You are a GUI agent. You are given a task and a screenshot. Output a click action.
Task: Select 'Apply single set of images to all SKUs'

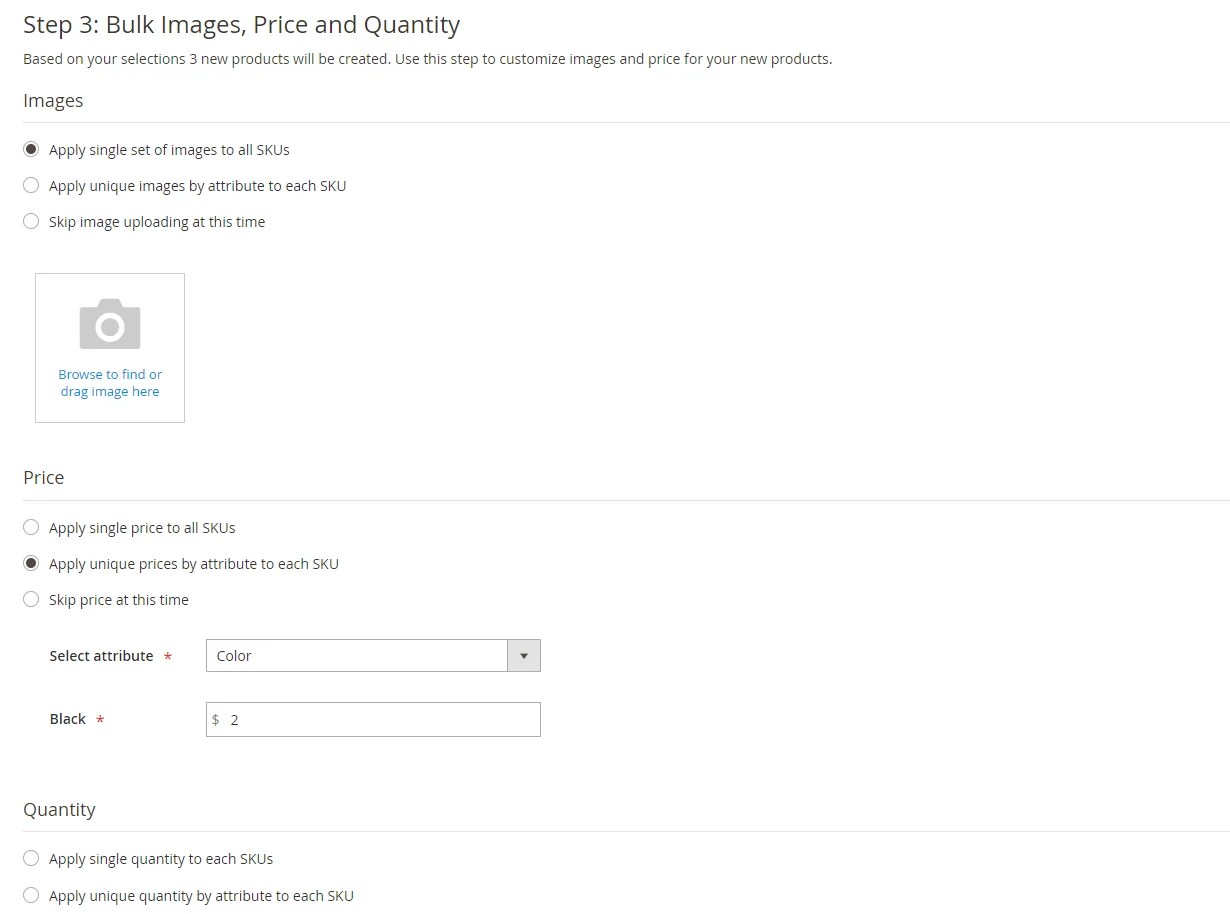coord(31,149)
